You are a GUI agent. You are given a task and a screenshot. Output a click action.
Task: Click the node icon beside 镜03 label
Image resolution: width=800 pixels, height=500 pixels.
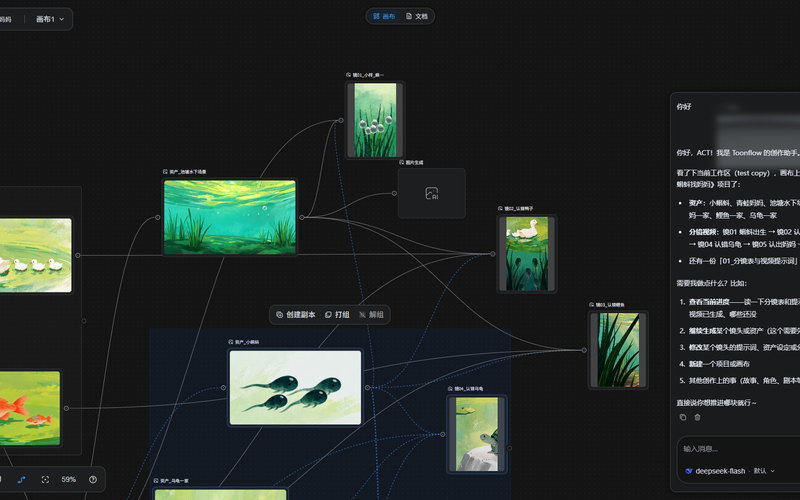pyautogui.click(x=591, y=305)
